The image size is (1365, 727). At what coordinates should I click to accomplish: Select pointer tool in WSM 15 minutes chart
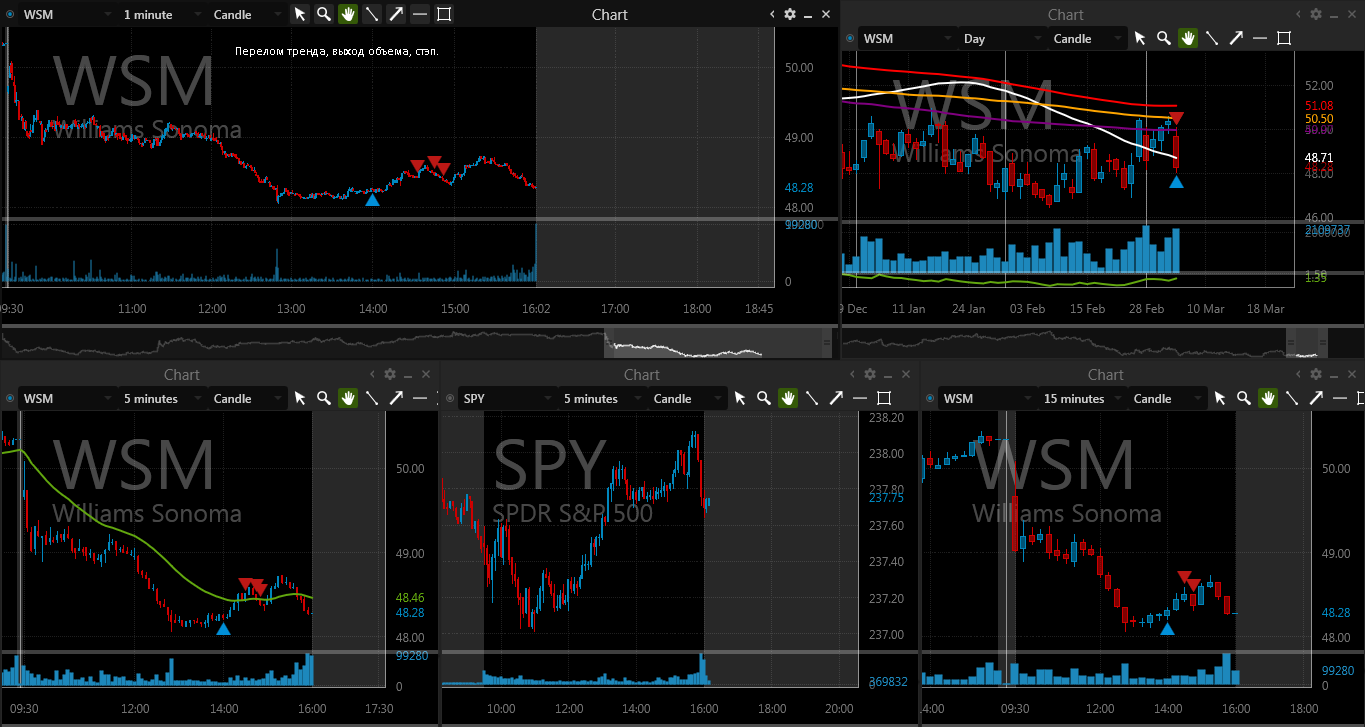1220,398
